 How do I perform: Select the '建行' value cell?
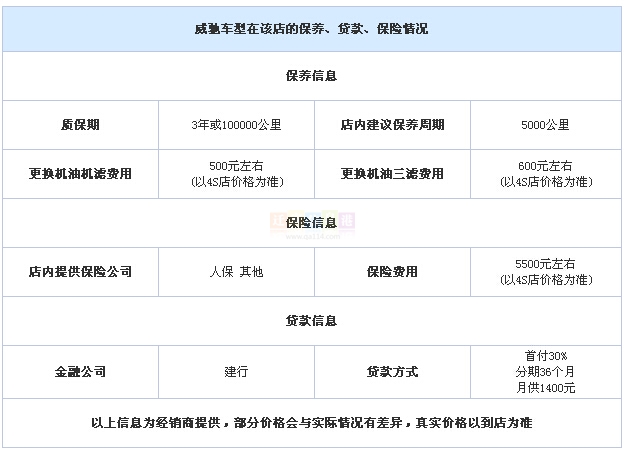tap(236, 372)
